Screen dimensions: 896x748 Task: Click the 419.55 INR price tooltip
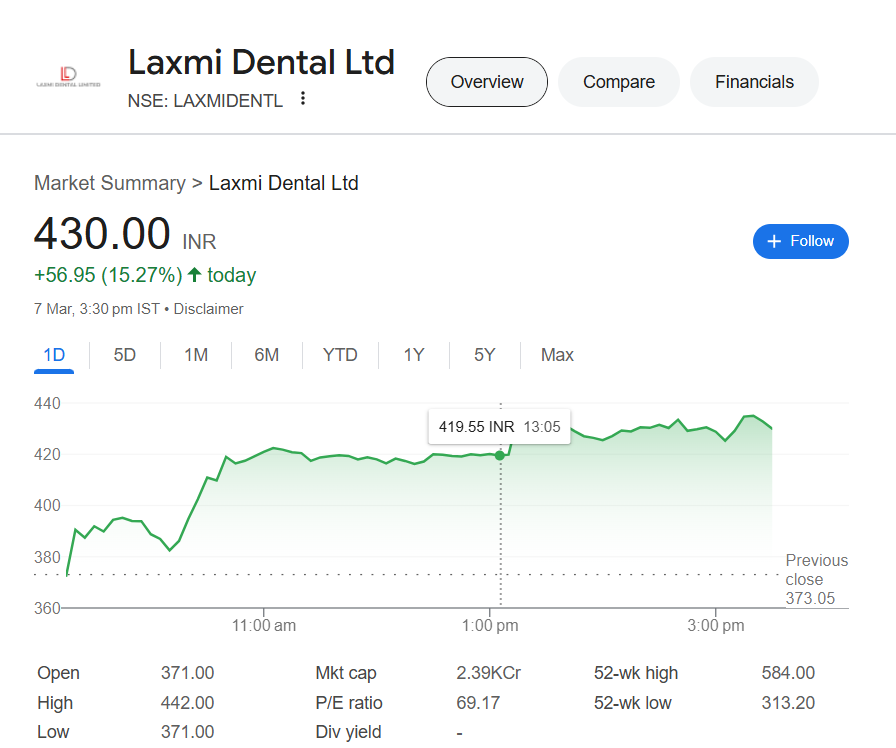point(499,427)
